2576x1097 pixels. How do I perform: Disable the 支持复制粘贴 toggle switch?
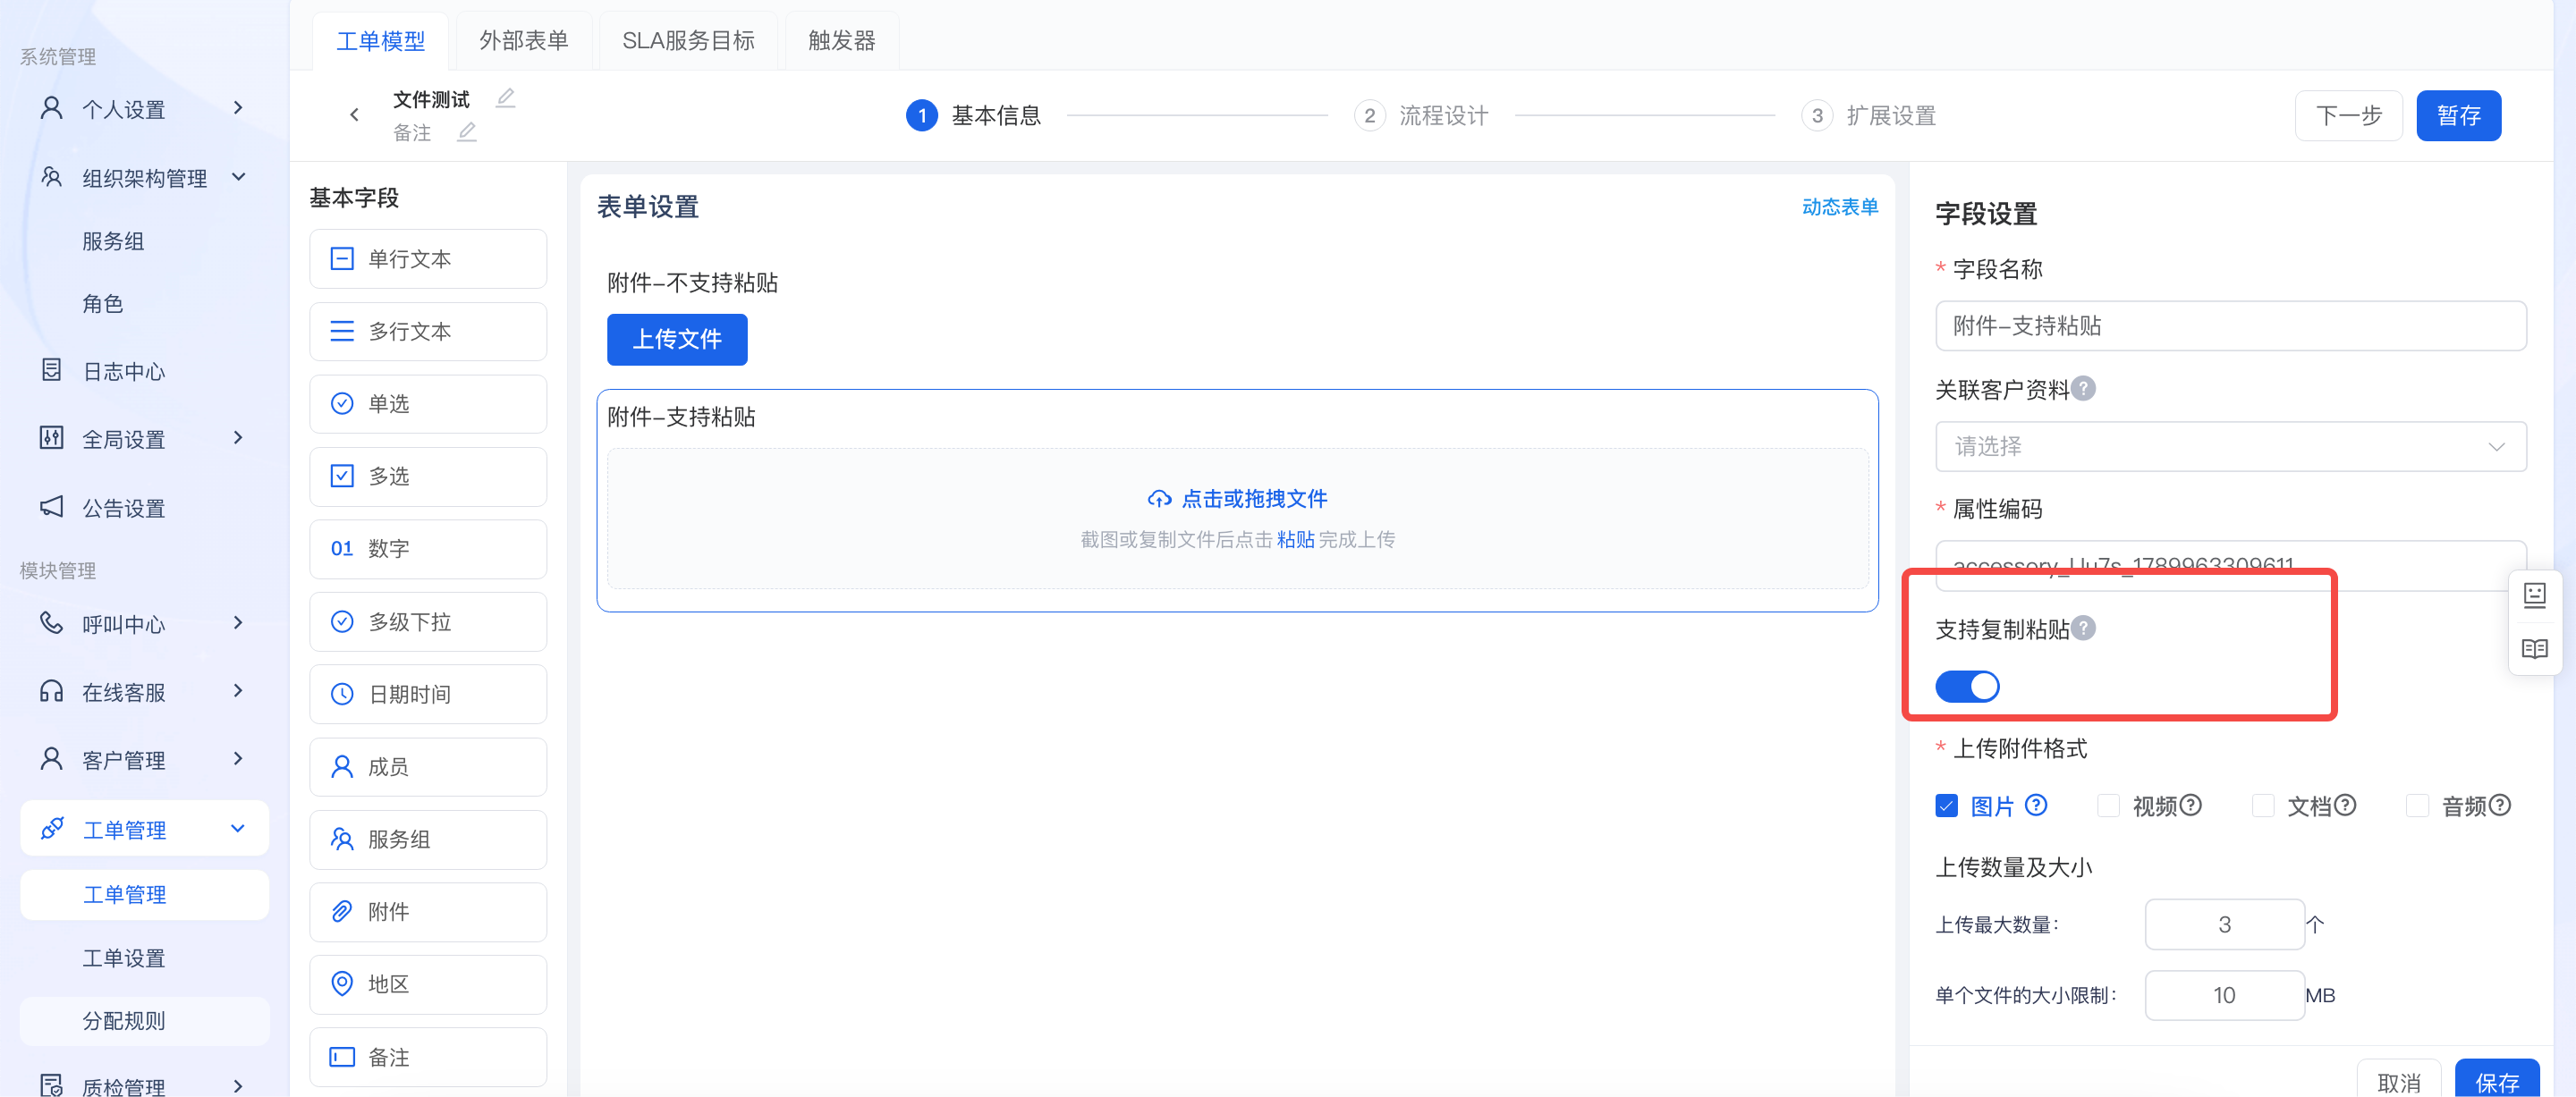1967,687
